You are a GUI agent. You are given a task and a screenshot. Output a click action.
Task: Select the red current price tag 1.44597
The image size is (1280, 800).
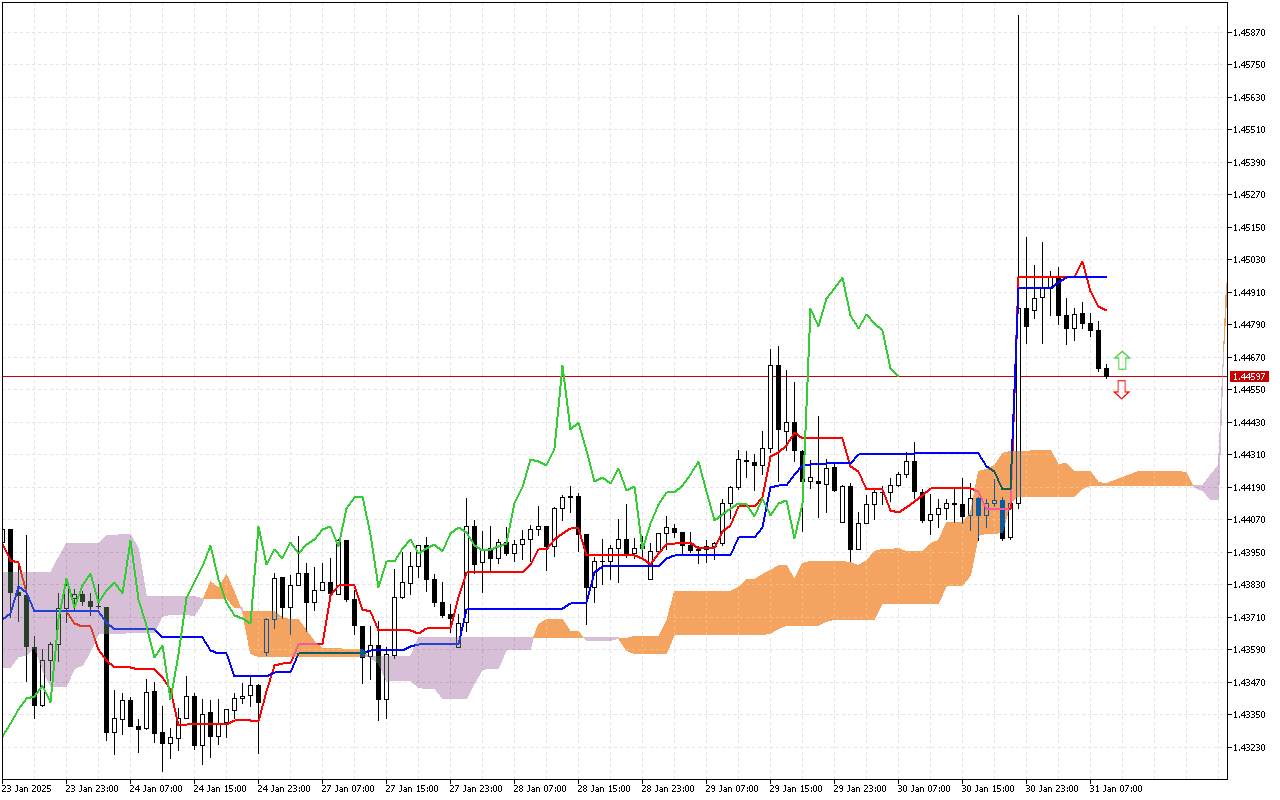pos(1249,376)
